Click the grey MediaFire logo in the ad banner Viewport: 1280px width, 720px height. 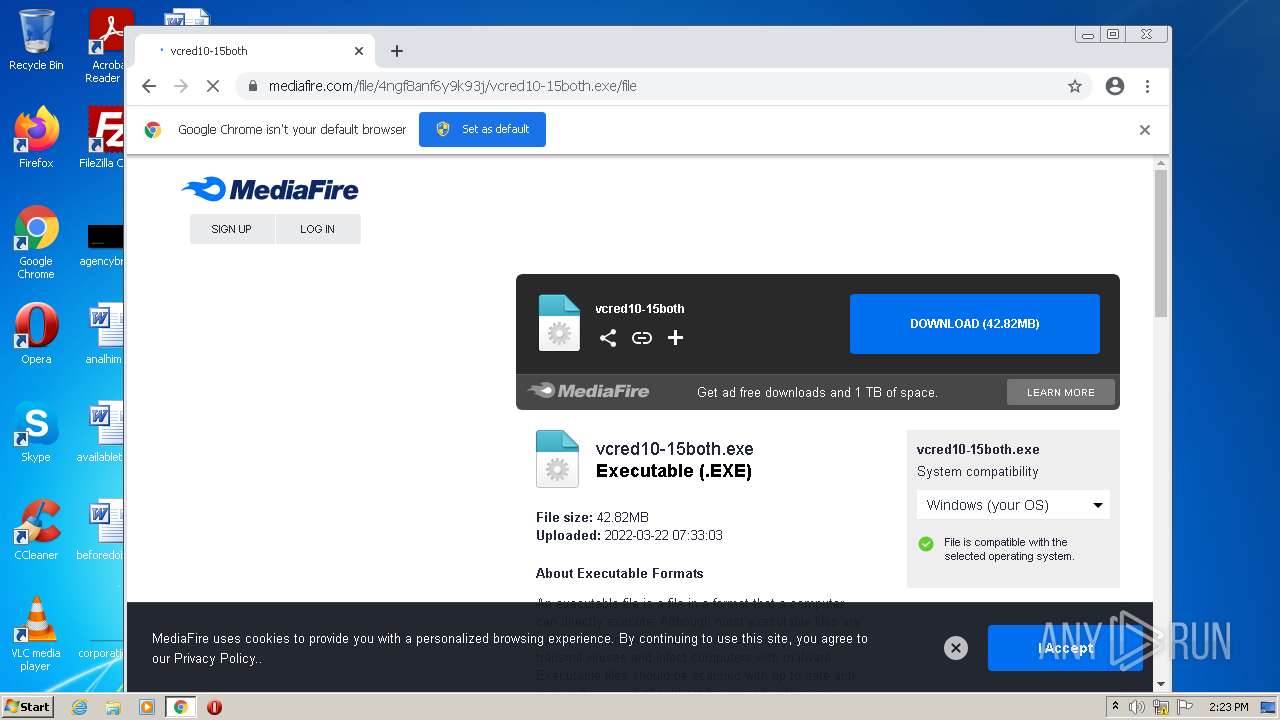pos(589,391)
